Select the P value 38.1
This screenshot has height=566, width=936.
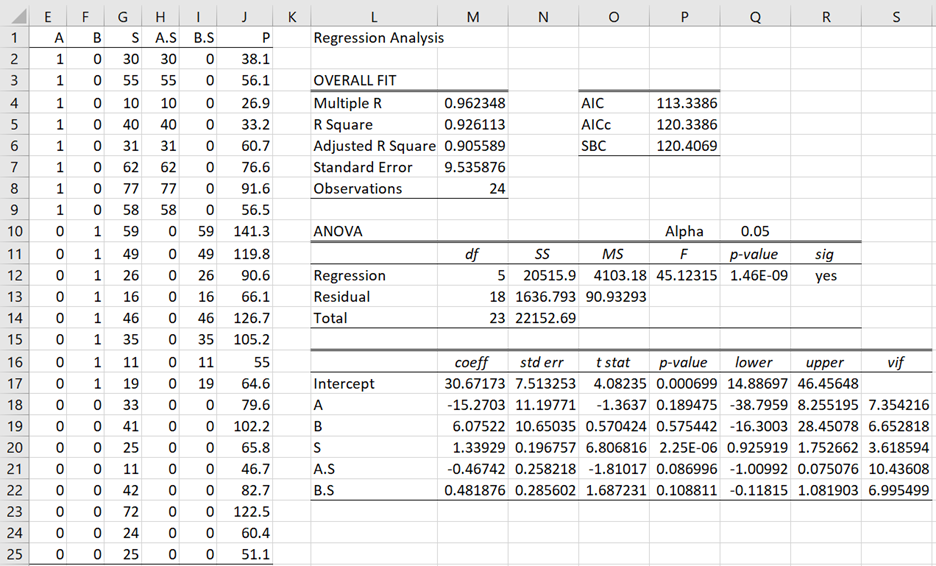(244, 59)
